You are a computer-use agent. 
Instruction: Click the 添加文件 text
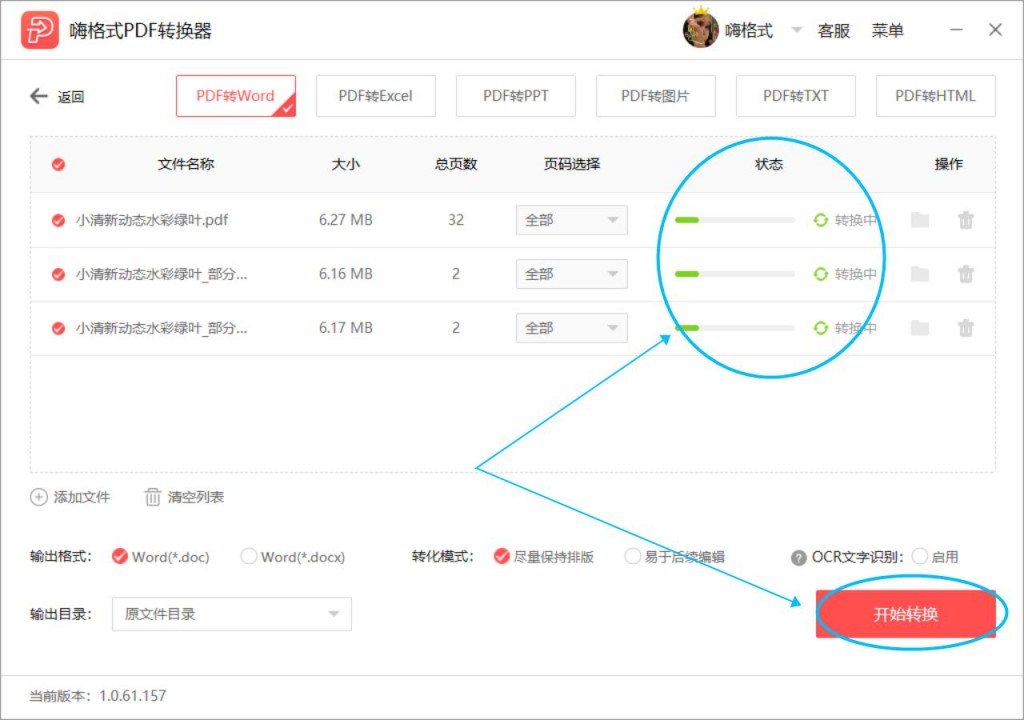82,497
